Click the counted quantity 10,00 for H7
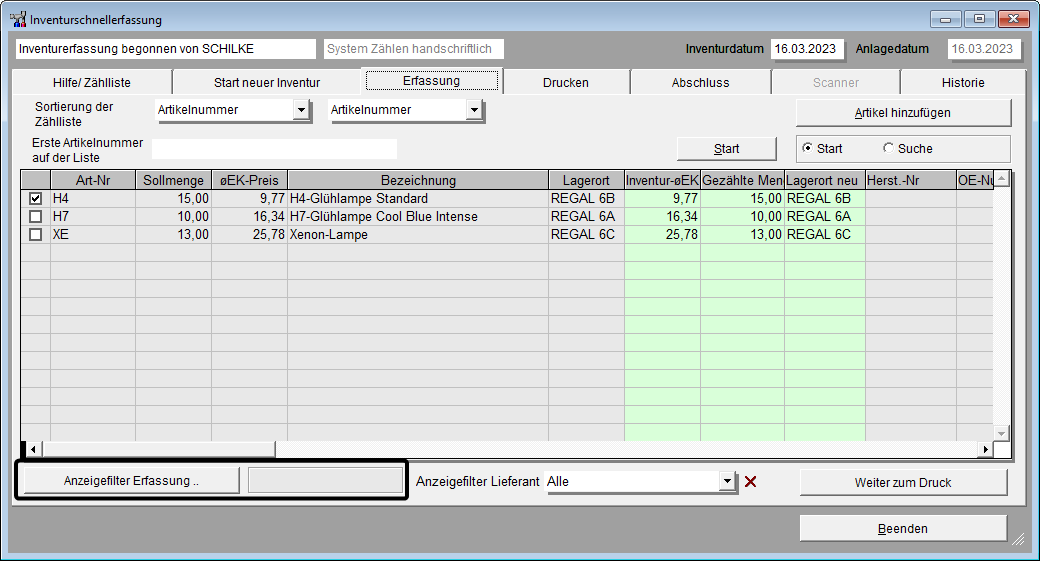1040x561 pixels. [742, 216]
